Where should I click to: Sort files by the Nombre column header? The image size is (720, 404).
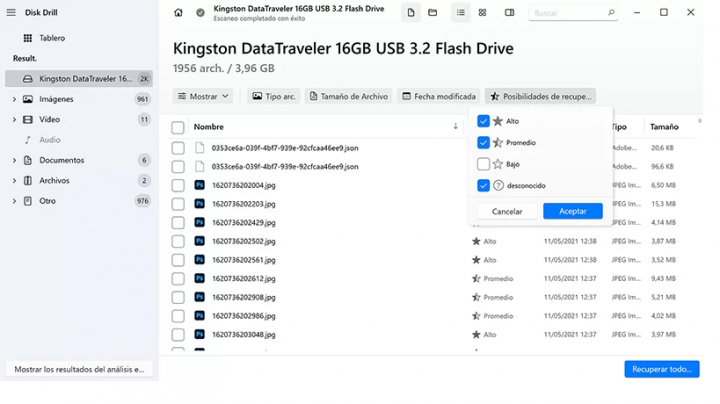coord(209,127)
